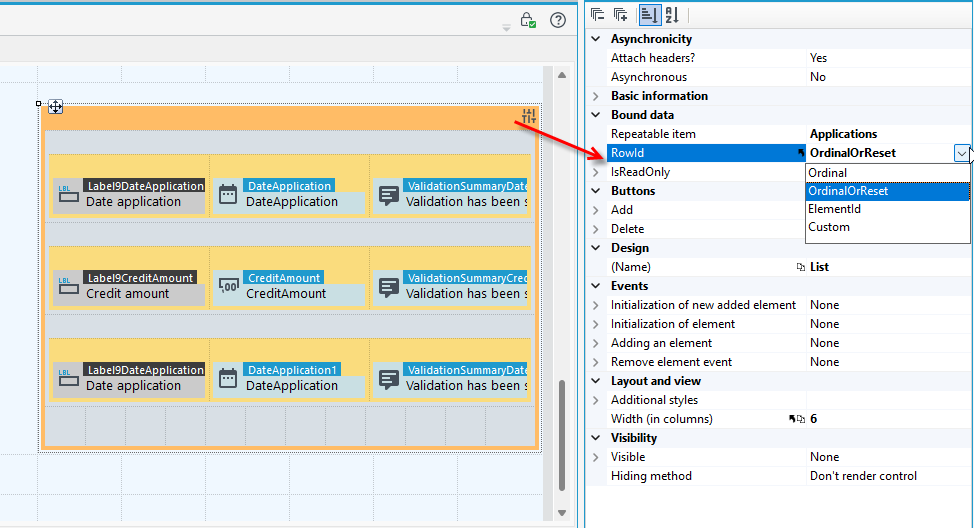Collapse the Asynchronicity category

(x=596, y=39)
